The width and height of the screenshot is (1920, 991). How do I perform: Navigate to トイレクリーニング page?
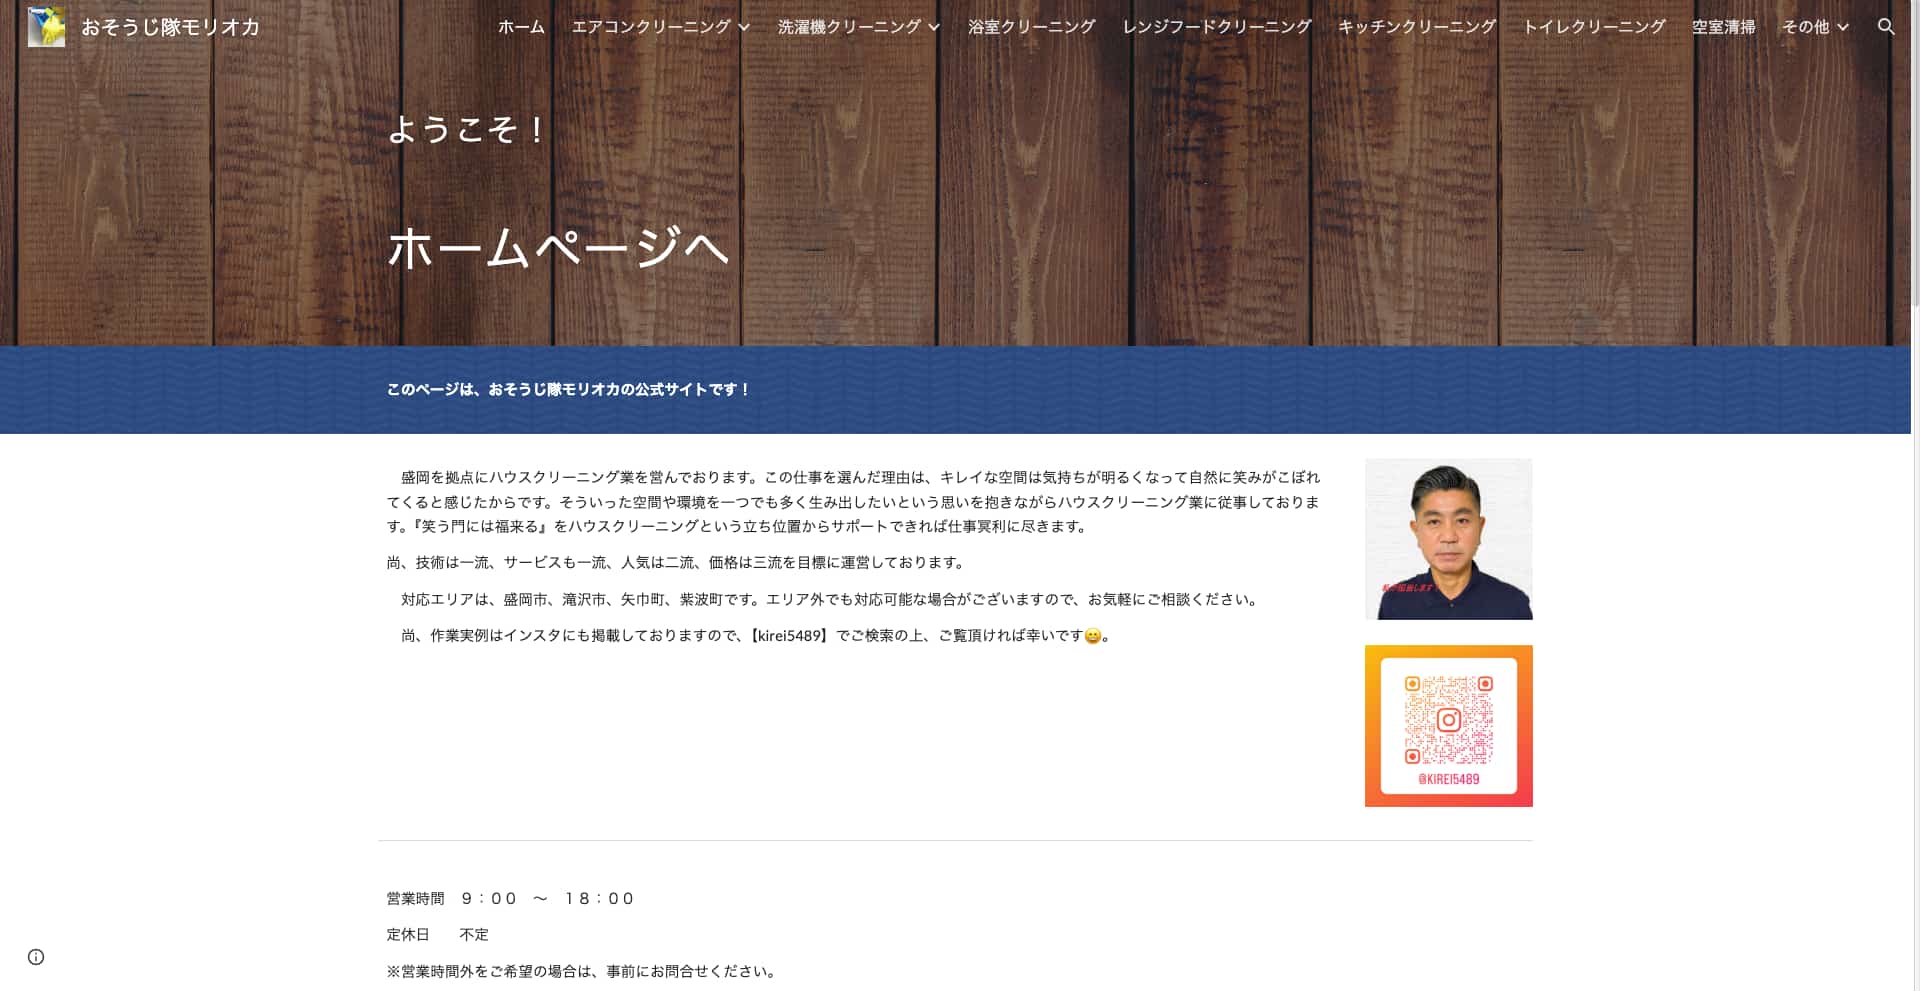point(1593,27)
